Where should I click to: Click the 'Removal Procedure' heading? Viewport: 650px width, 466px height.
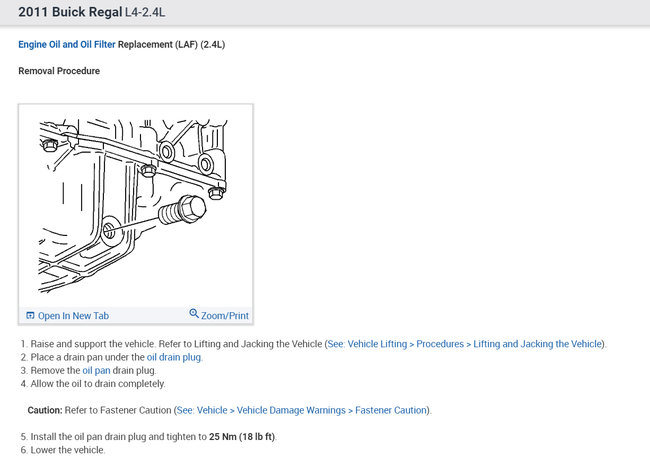[59, 71]
